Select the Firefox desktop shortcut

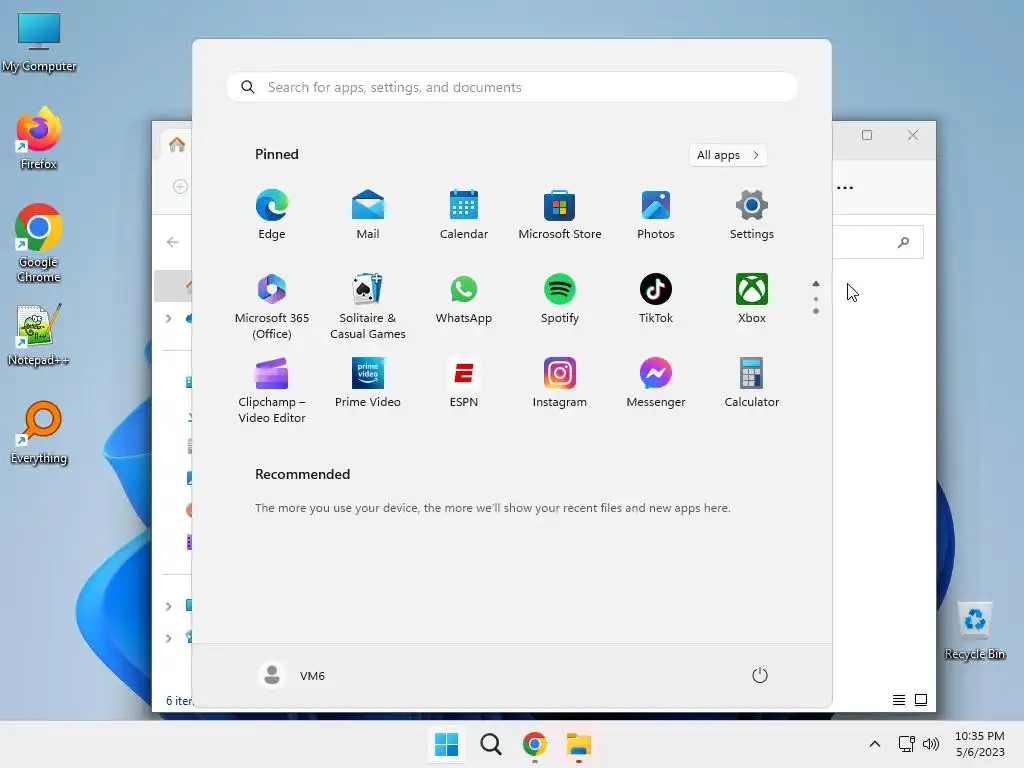tap(39, 138)
